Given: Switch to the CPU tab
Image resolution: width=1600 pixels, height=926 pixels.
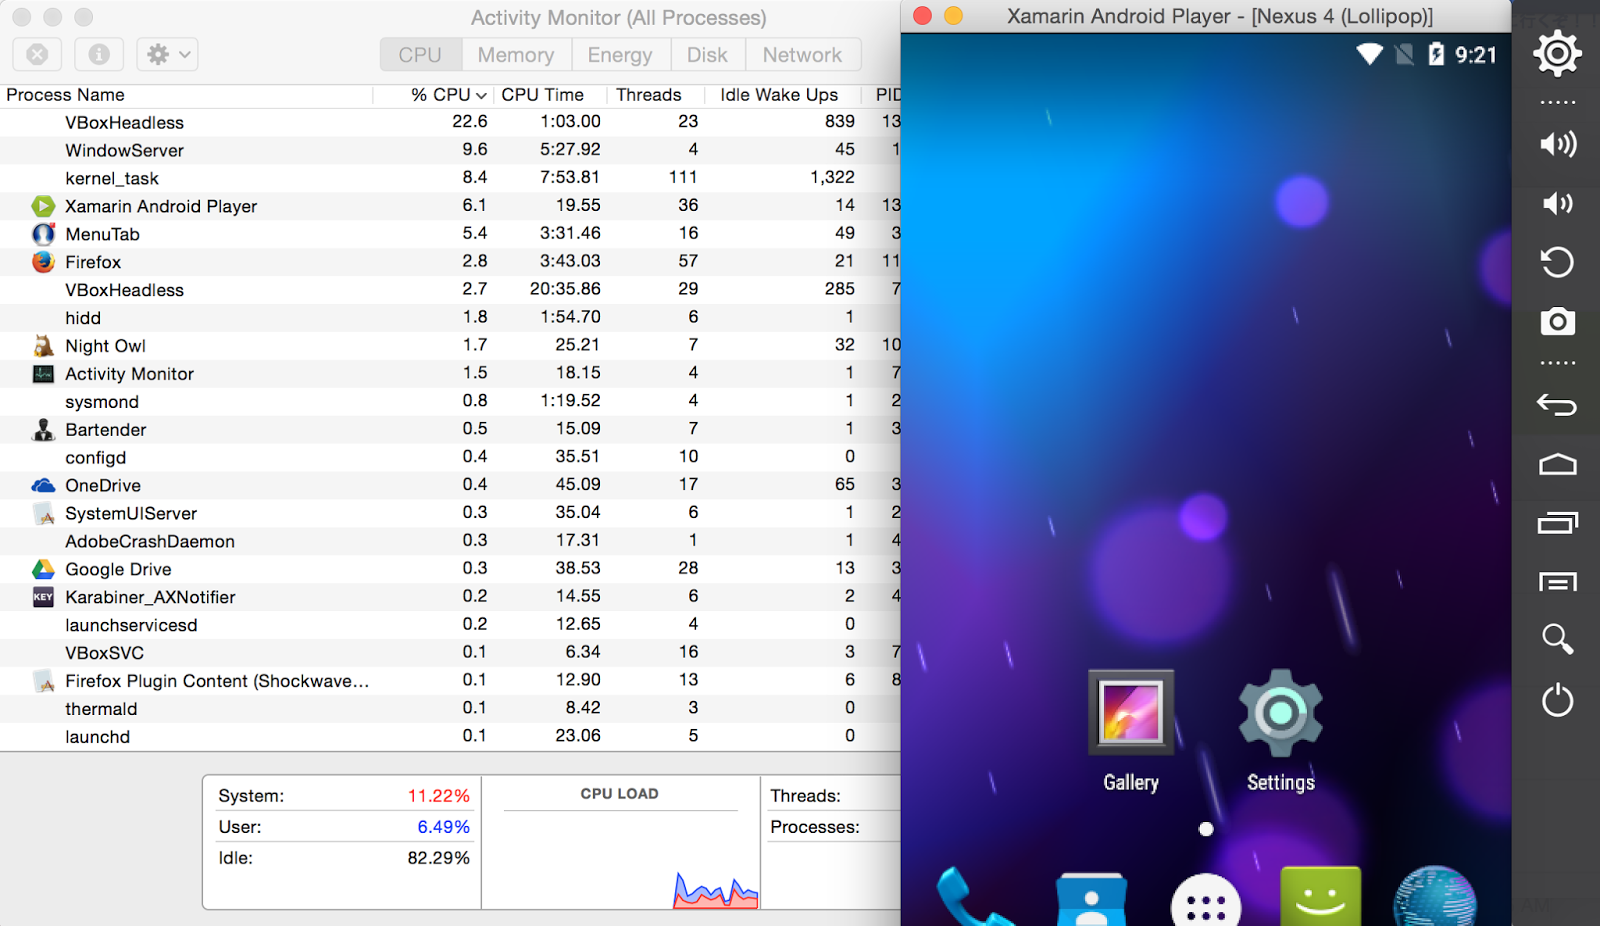Looking at the screenshot, I should (x=420, y=55).
